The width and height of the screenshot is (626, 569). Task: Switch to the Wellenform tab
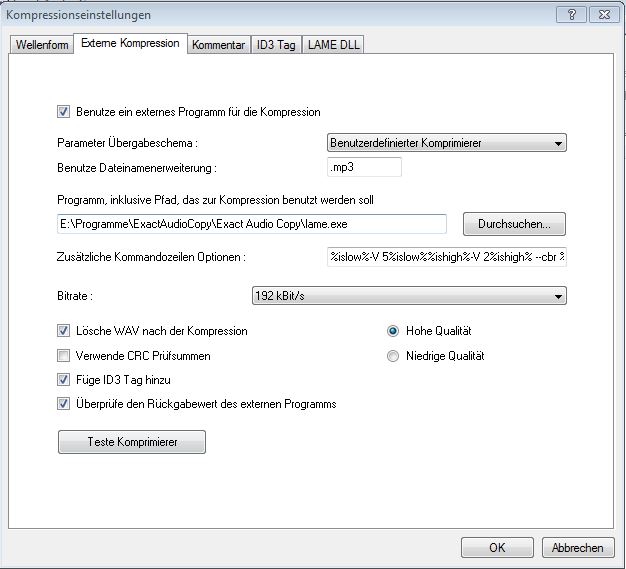click(x=42, y=45)
